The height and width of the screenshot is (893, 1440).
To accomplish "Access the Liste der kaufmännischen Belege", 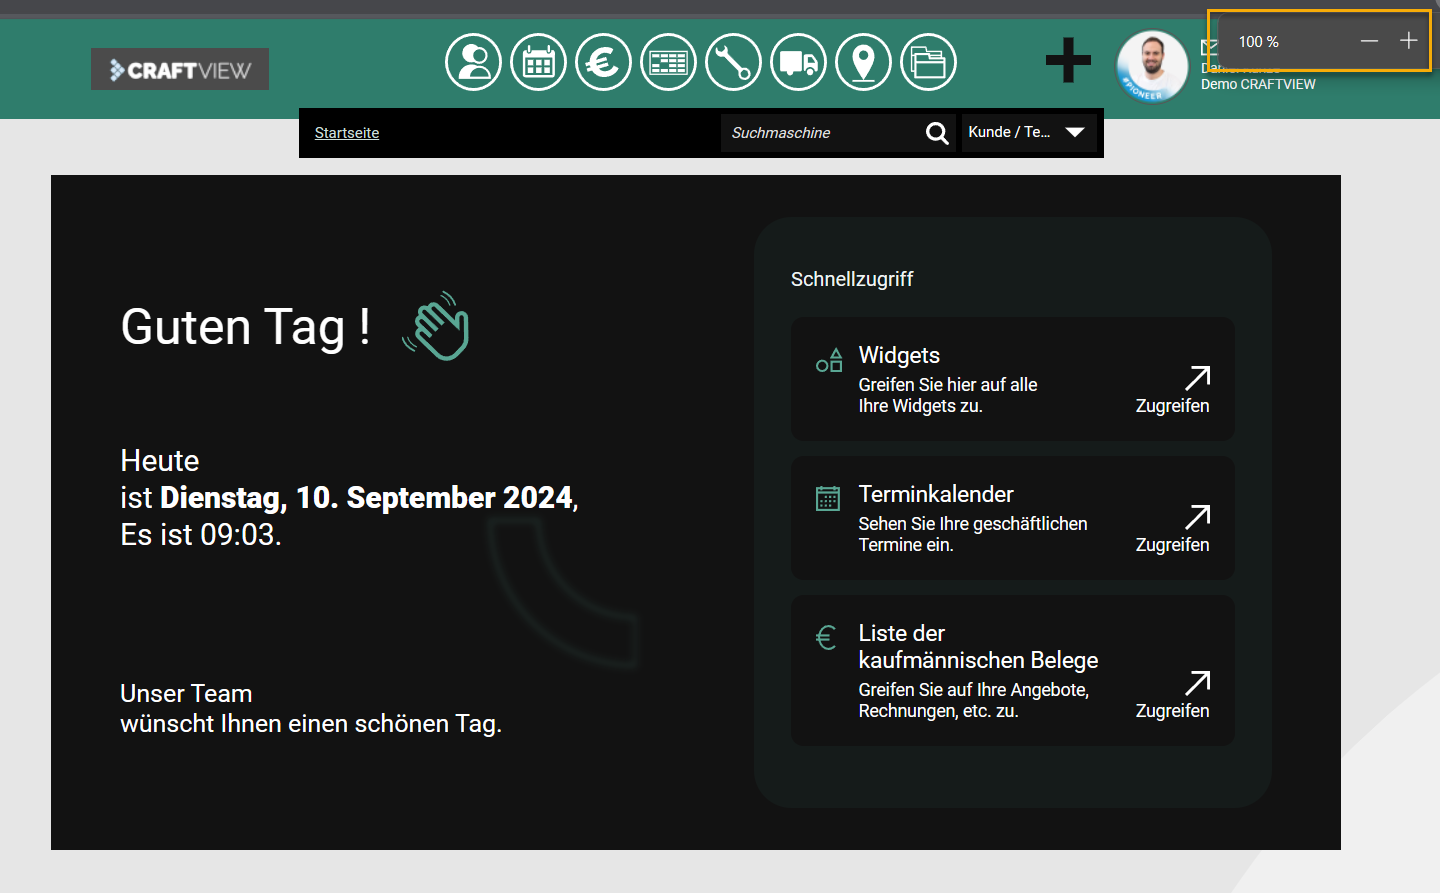I will [1172, 696].
